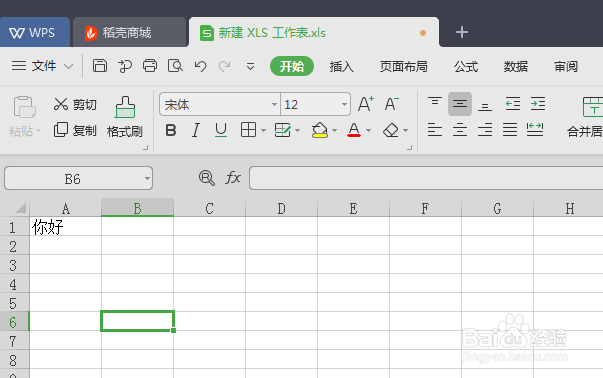Click the Print icon
603x378 pixels.
coord(150,66)
